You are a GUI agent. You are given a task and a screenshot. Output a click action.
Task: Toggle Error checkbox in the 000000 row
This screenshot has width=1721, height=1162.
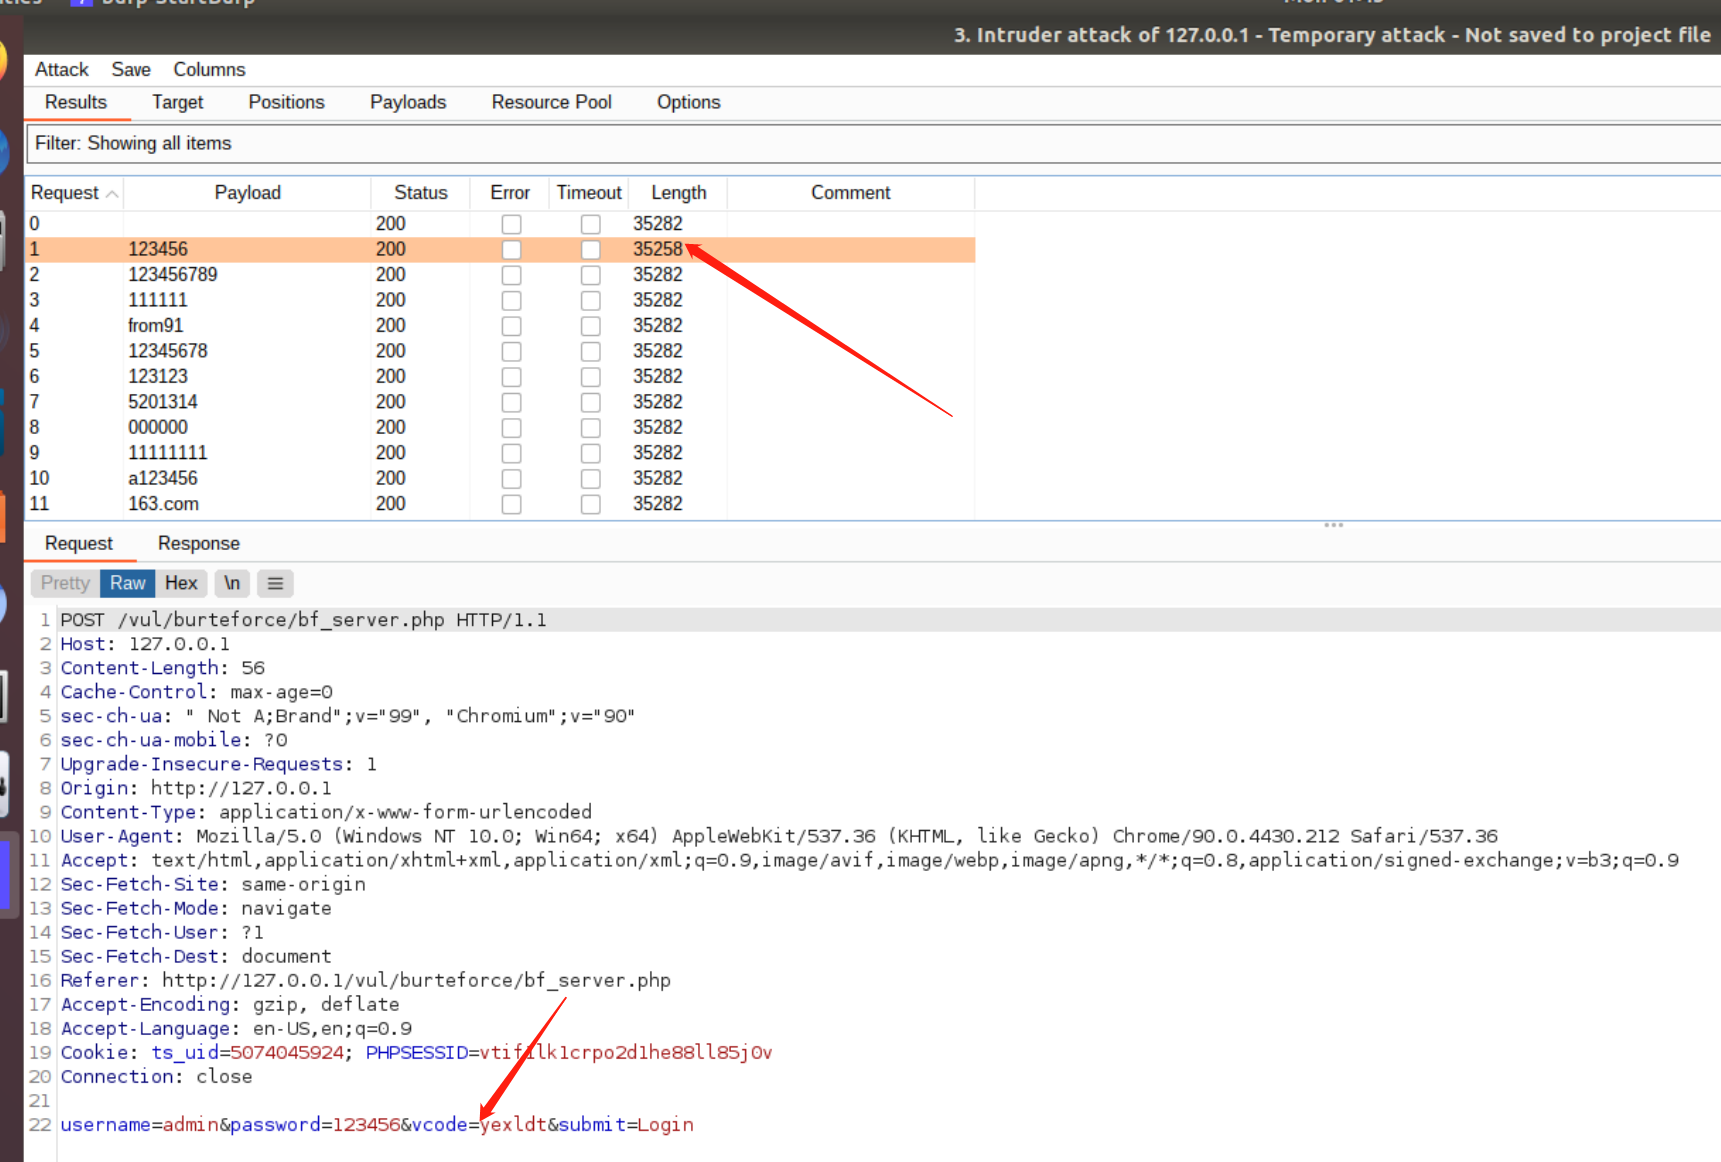coord(511,428)
